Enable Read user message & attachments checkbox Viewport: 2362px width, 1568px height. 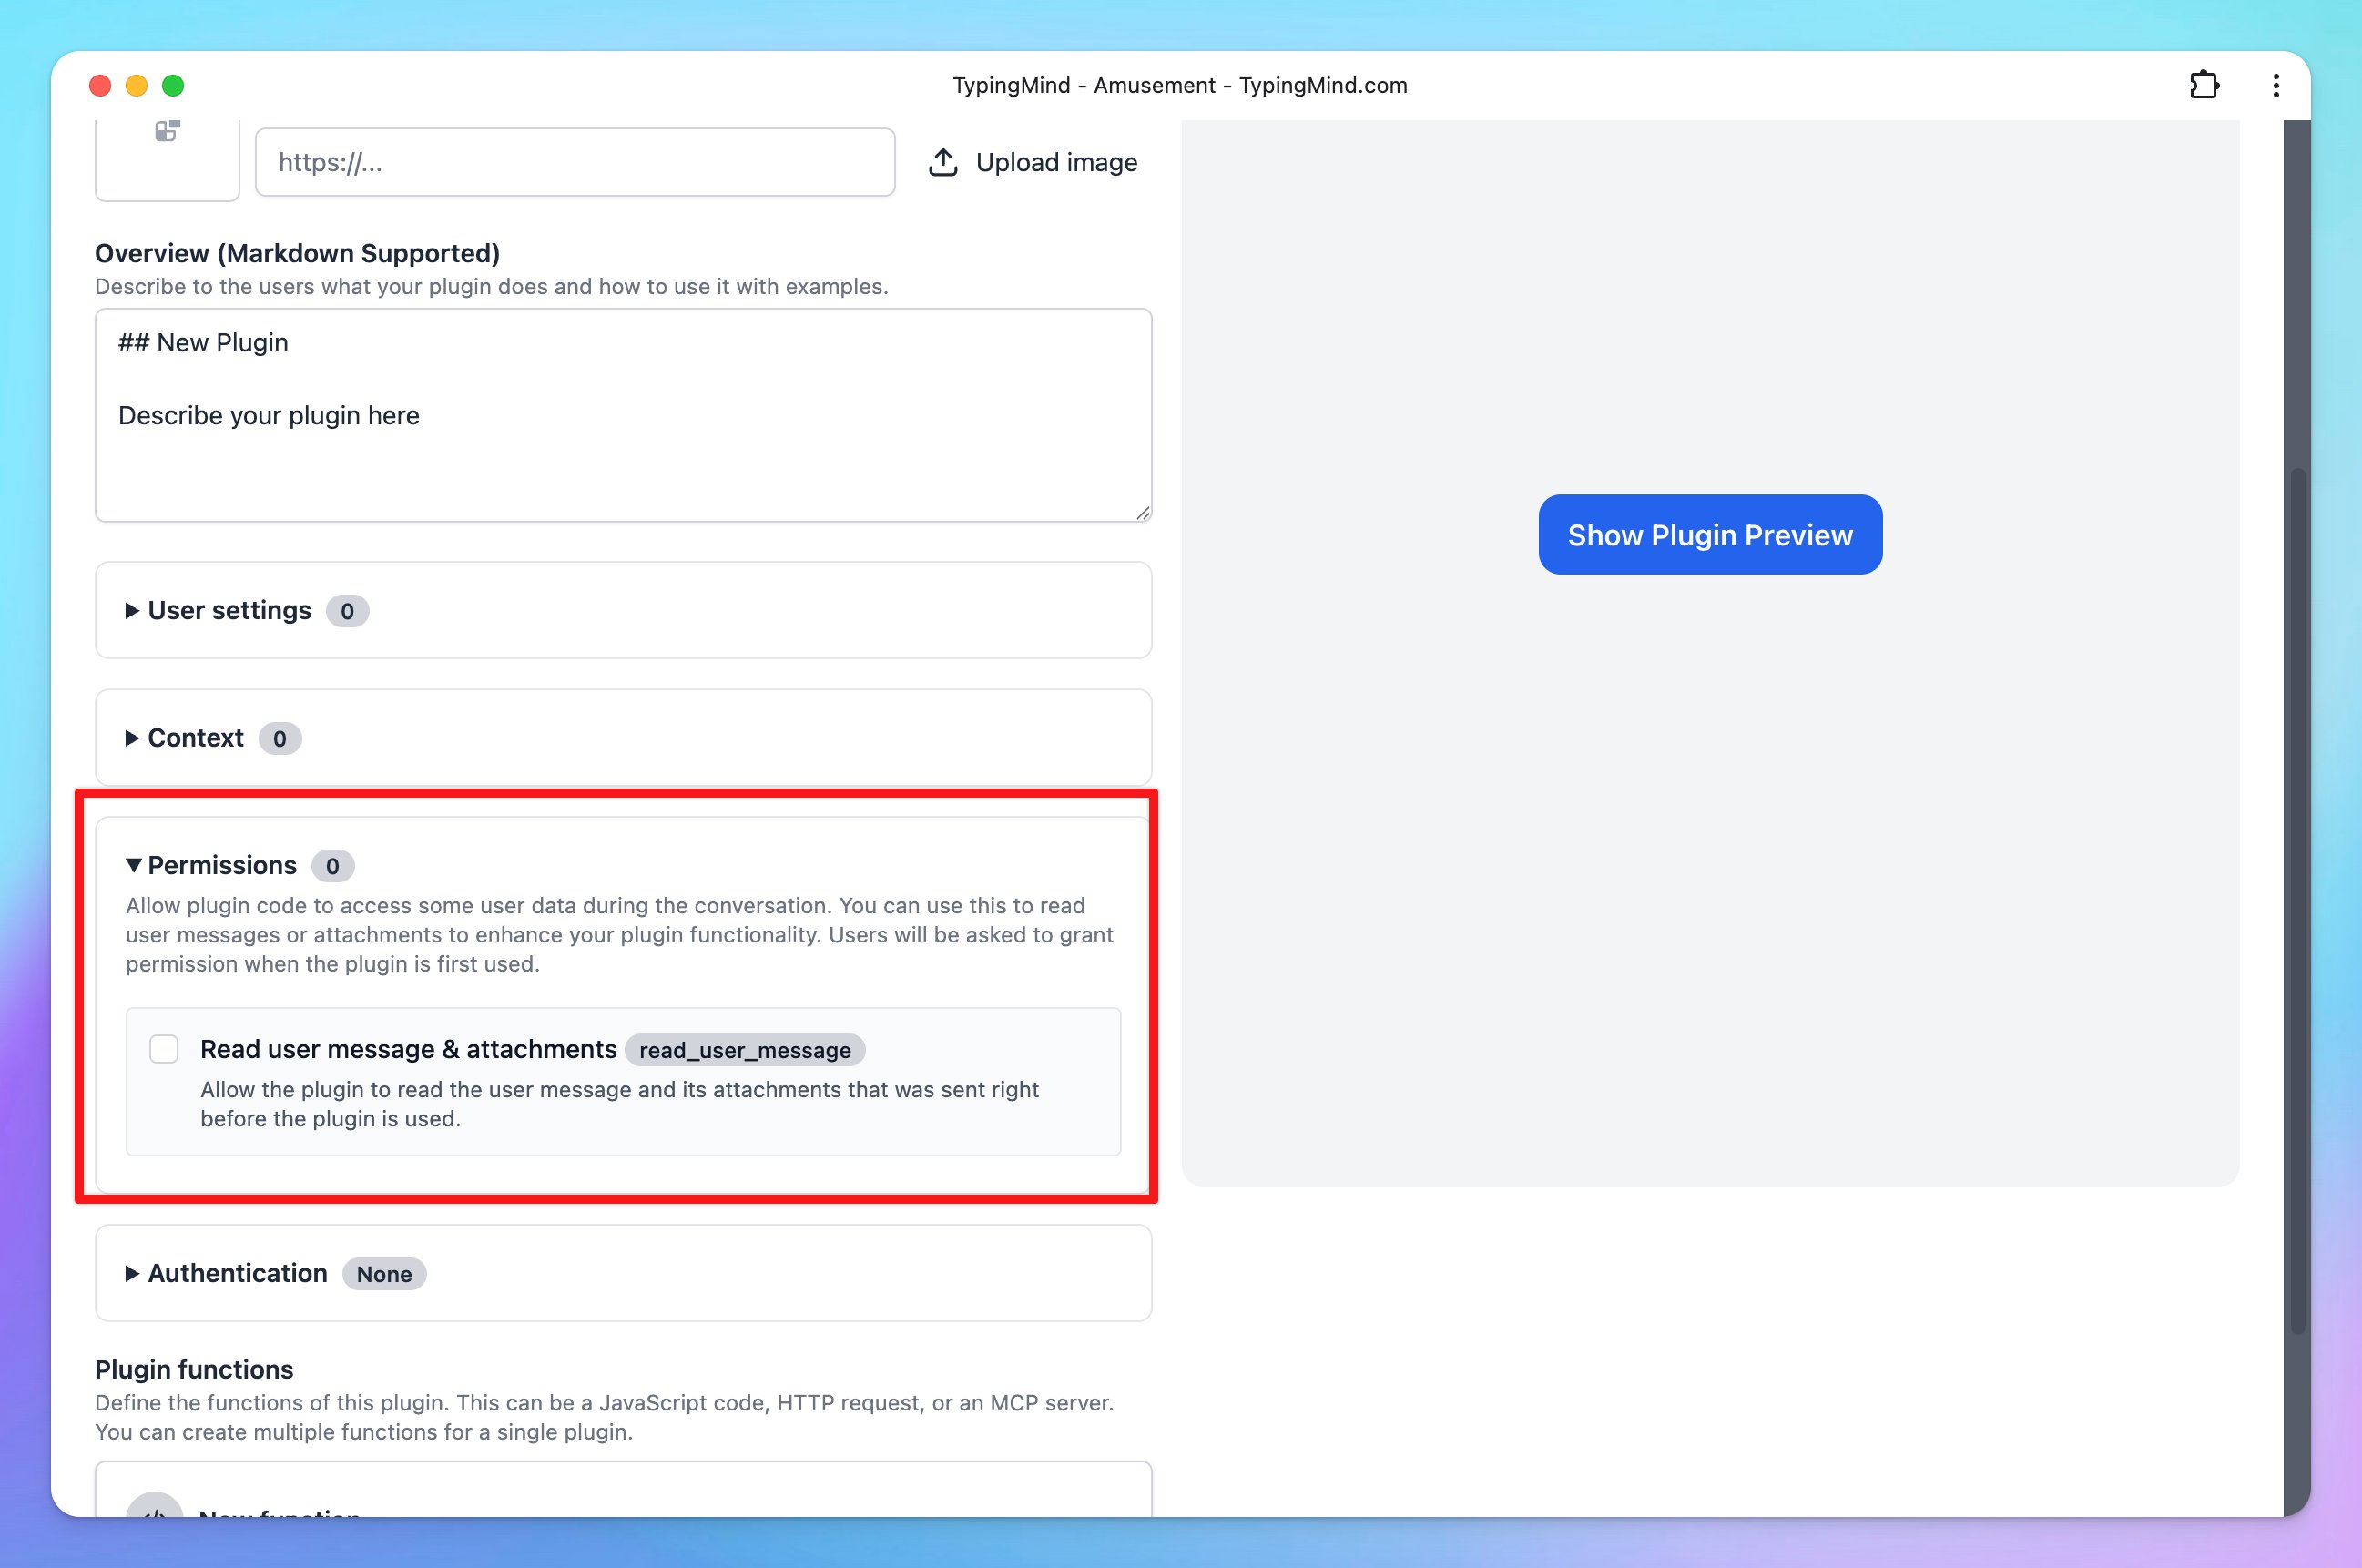click(x=164, y=1049)
